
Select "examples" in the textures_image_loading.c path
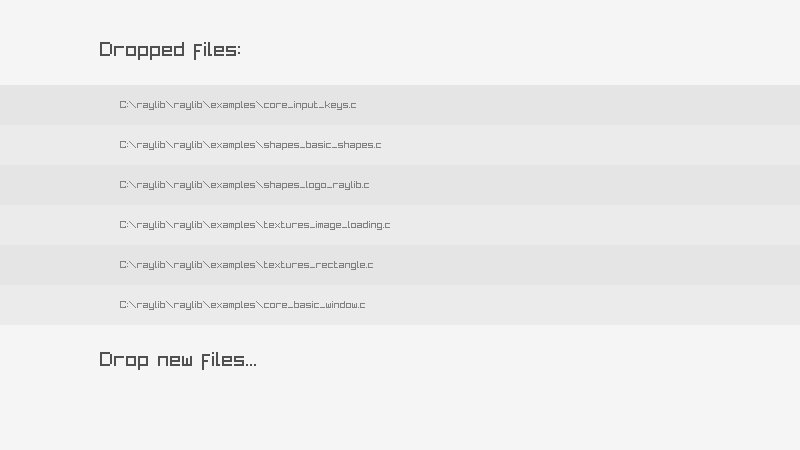click(x=233, y=225)
